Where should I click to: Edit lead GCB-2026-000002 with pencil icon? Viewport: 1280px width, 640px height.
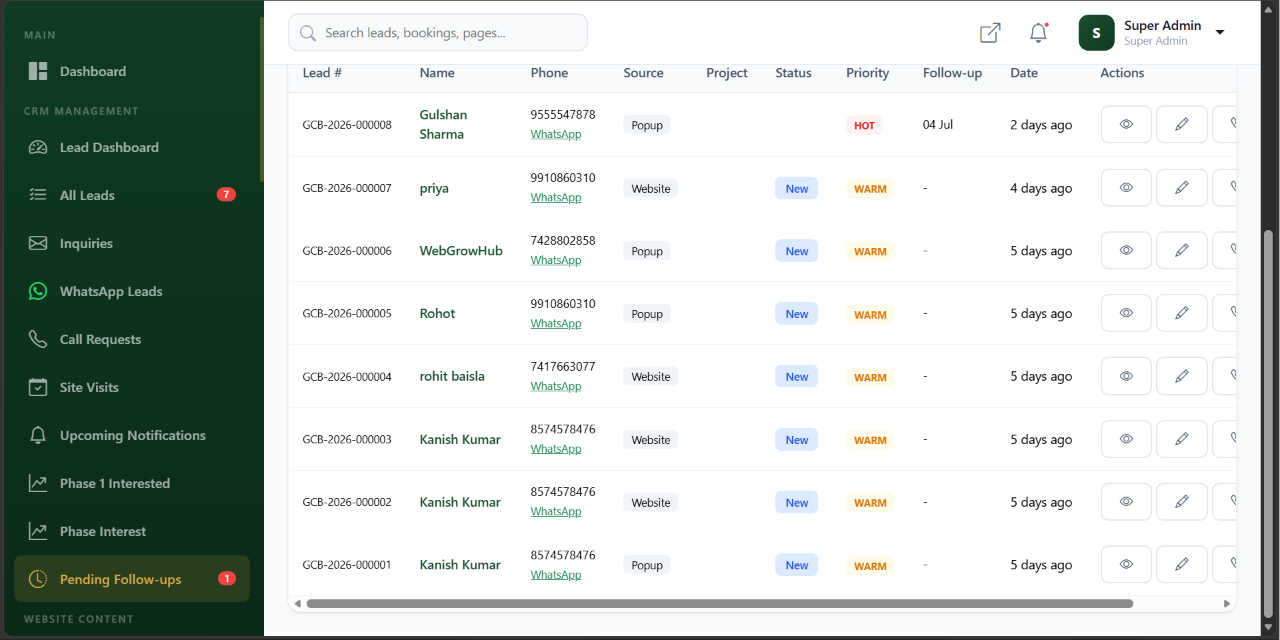[1182, 502]
